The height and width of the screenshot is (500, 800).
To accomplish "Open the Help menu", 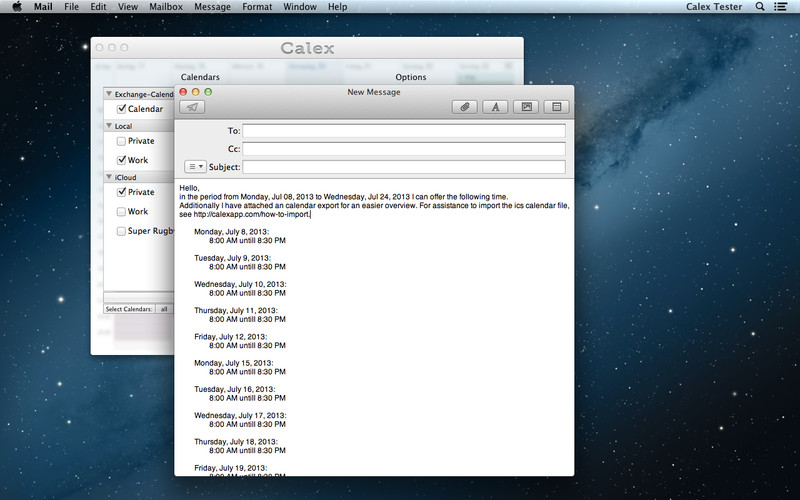I will click(x=337, y=7).
